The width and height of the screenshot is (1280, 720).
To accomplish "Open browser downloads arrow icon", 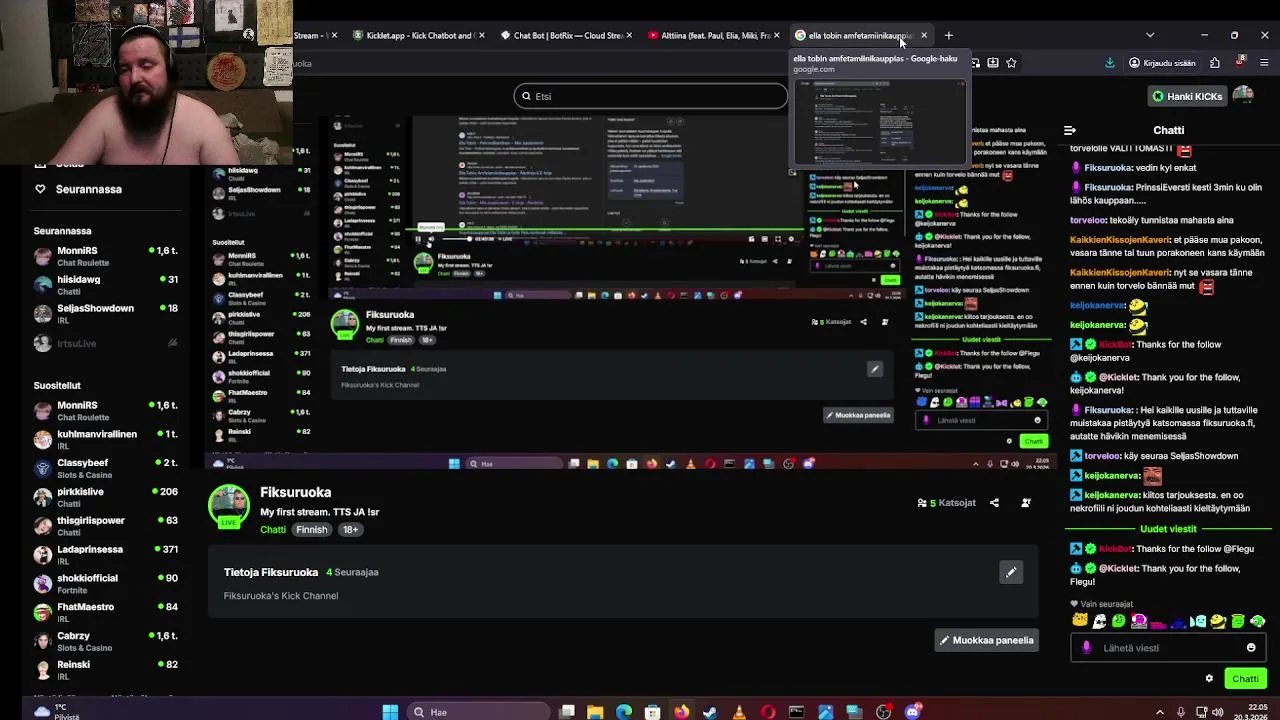I will pyautogui.click(x=1110, y=63).
